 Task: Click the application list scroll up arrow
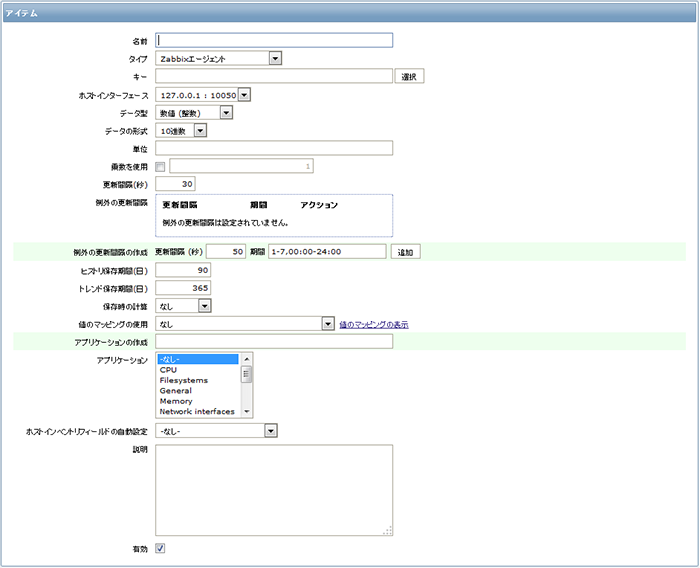pos(246,359)
